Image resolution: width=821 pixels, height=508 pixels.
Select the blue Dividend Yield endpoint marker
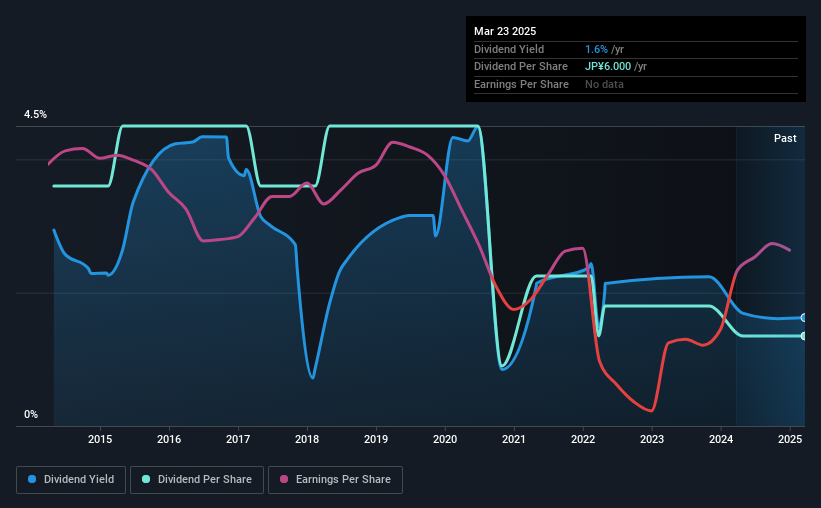(x=803, y=318)
